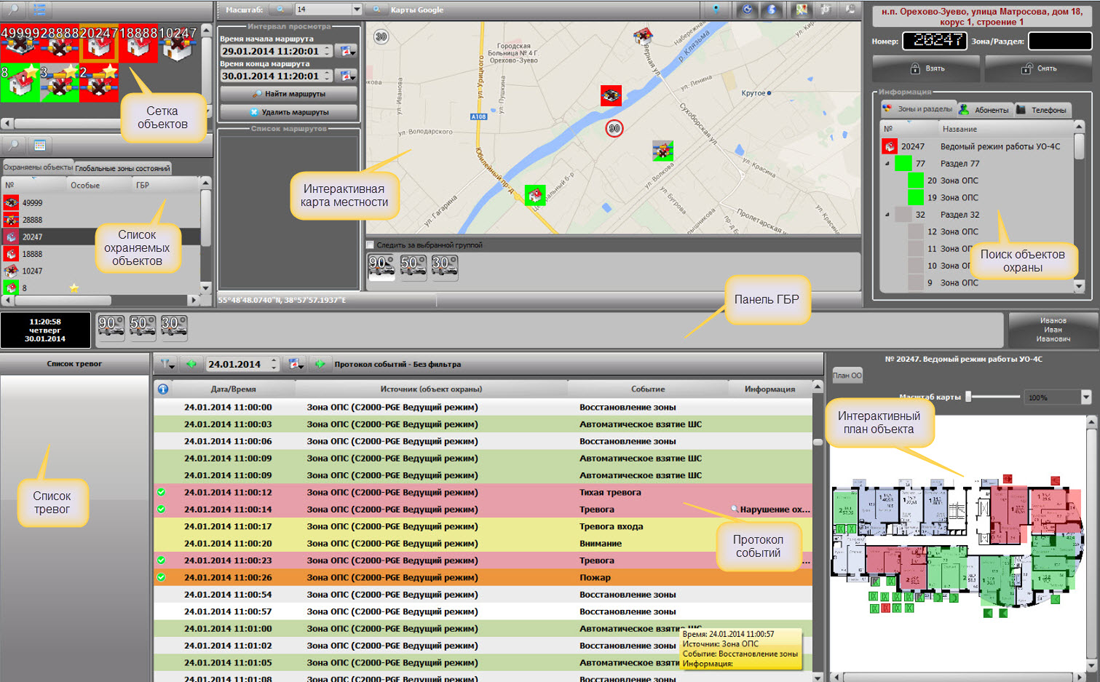This screenshot has height=682, width=1100.
Task: Select object 18888 in the guarded objects list
Action: click(x=33, y=254)
